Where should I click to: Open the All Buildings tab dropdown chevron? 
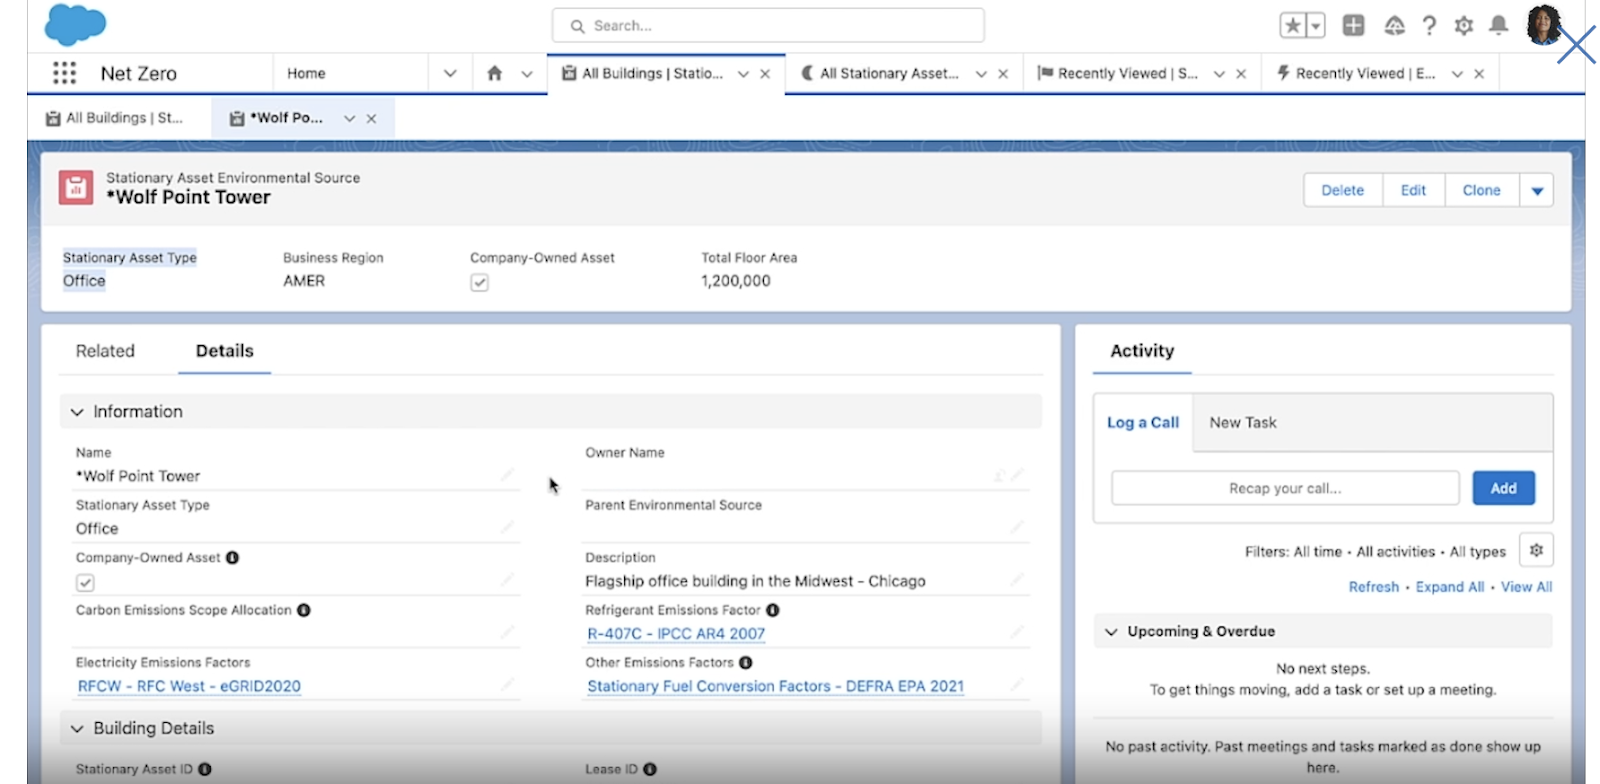[x=743, y=74]
